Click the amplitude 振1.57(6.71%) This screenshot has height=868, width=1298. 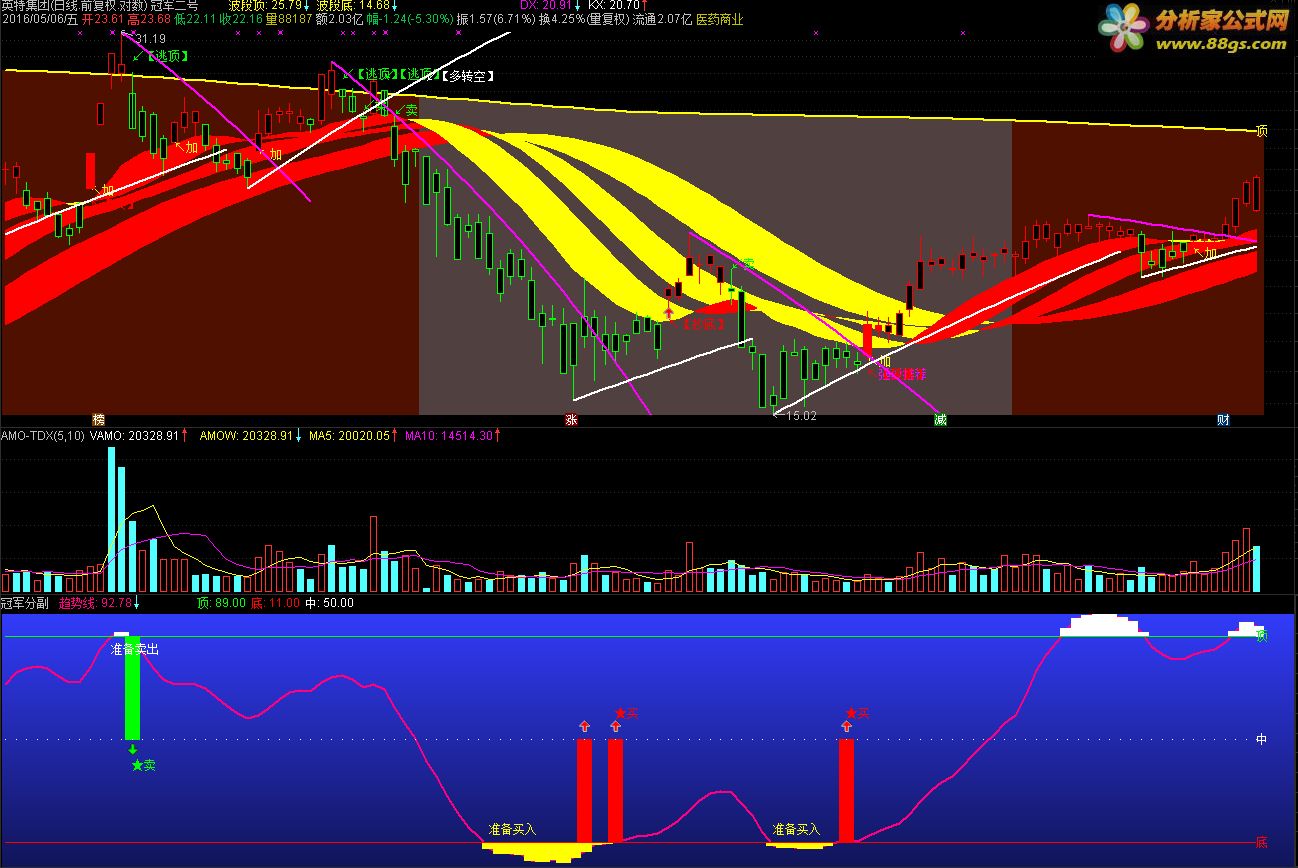tap(495, 19)
